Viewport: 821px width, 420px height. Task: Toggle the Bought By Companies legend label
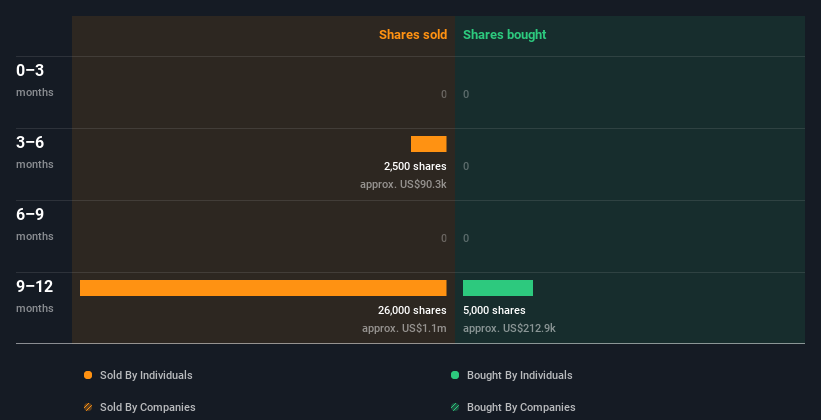tap(521, 407)
